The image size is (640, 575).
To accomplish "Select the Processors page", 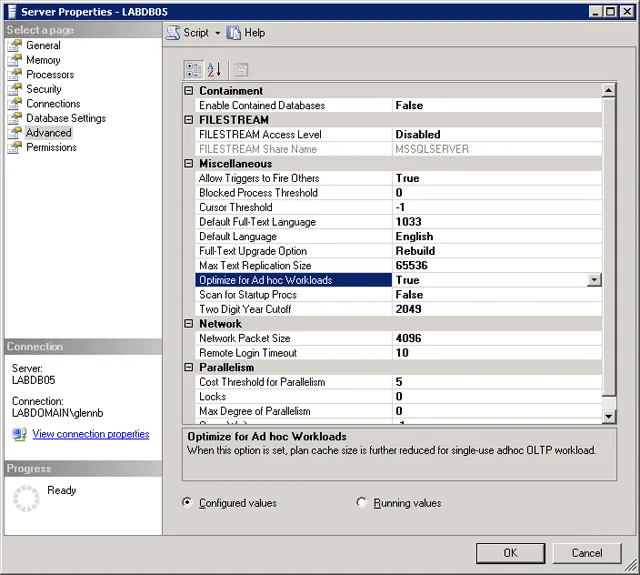I will (50, 75).
